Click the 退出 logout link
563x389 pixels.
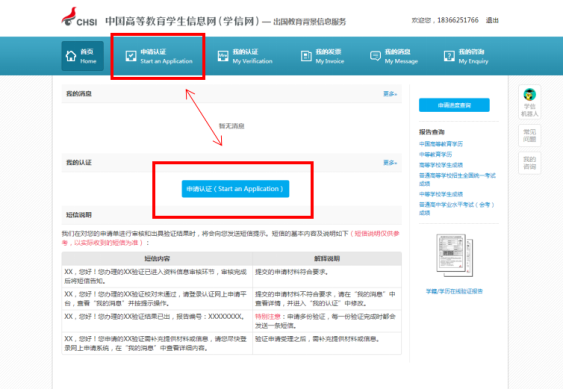[492, 20]
